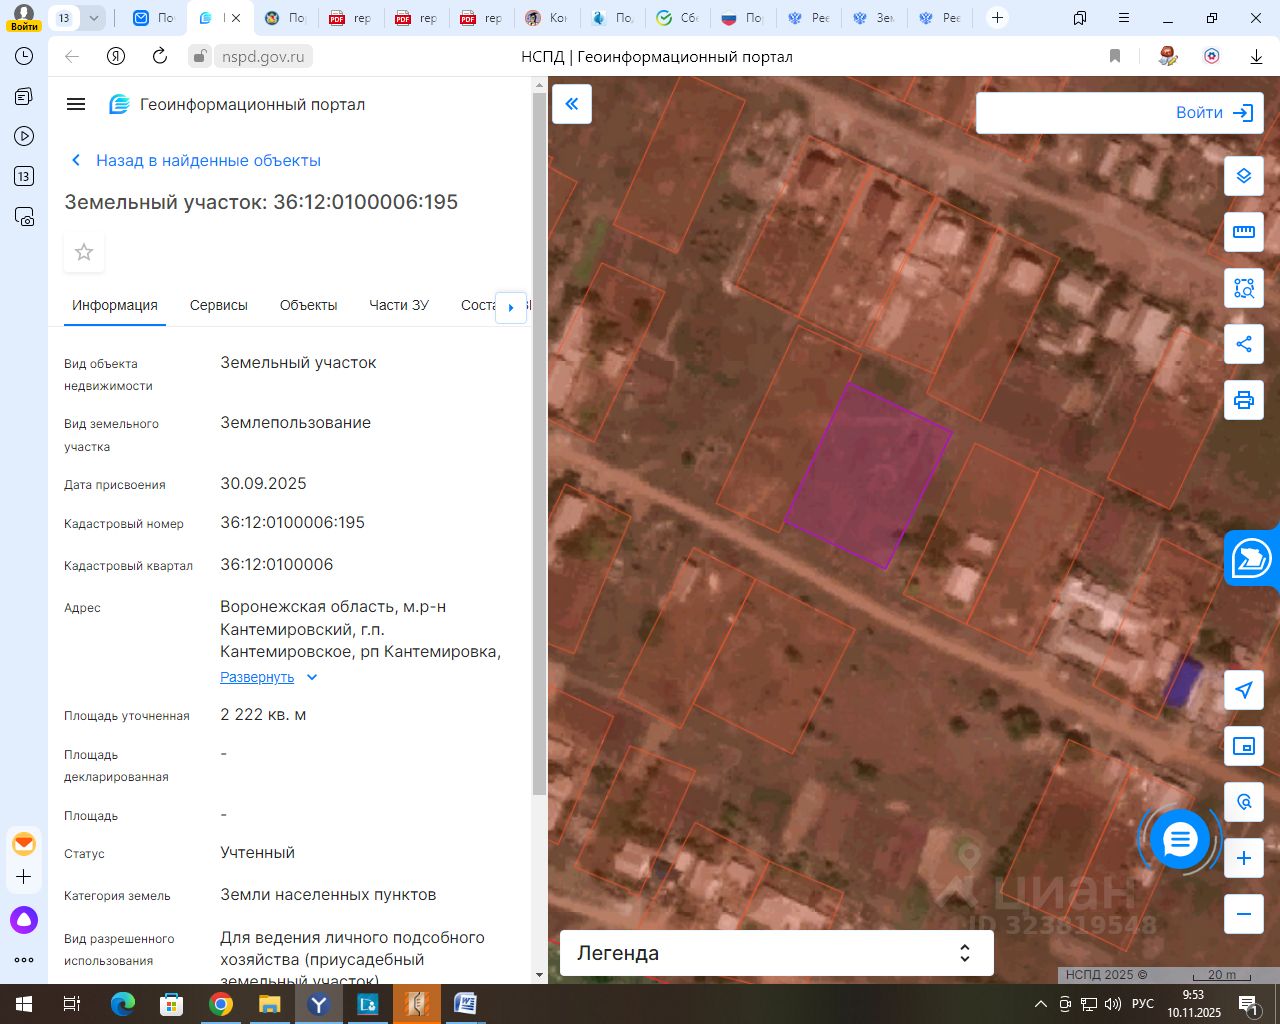This screenshot has width=1280, height=1024.
Task: Go back via Назад в найденные объекты
Action: (x=207, y=160)
